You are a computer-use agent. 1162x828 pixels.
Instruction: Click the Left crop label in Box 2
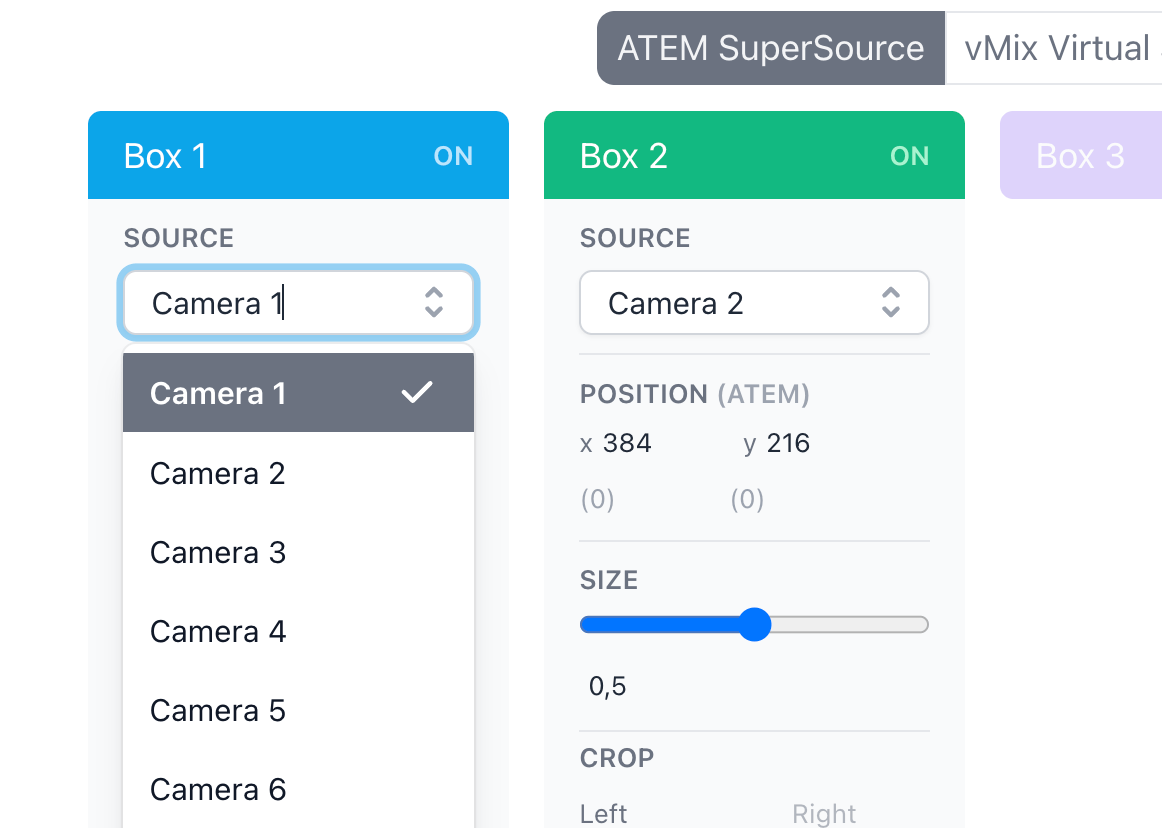pos(603,814)
